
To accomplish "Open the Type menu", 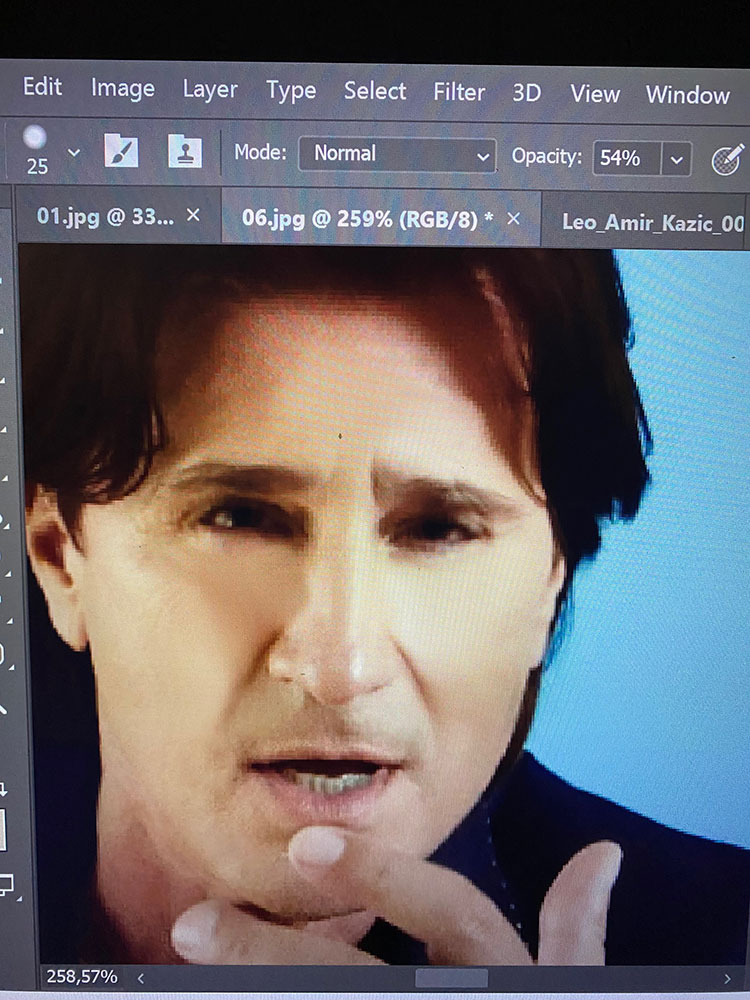I will click(291, 91).
